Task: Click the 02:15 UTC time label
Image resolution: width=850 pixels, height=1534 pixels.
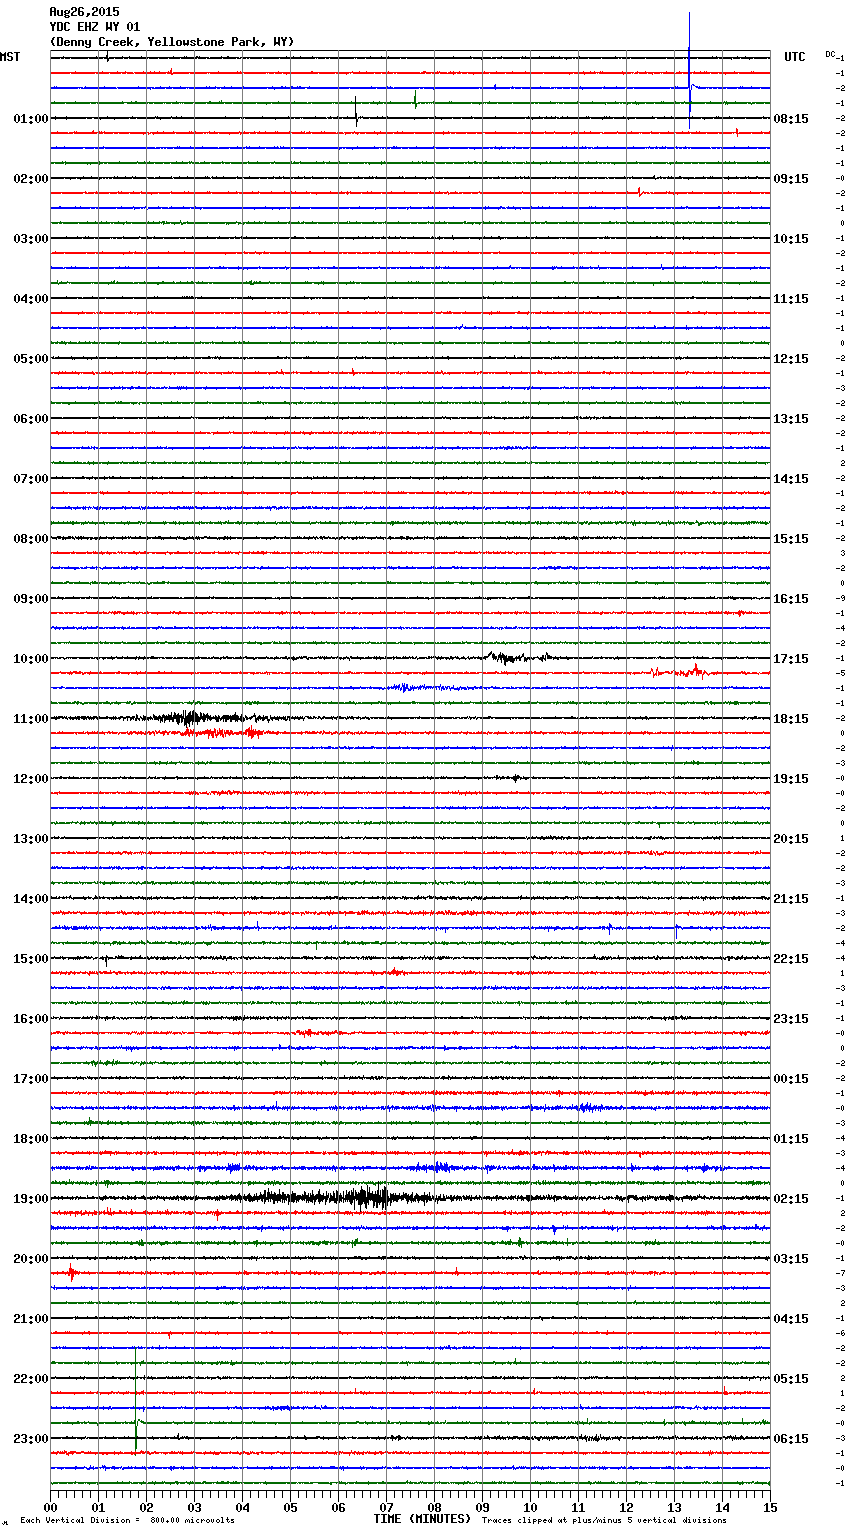Action: click(791, 1199)
